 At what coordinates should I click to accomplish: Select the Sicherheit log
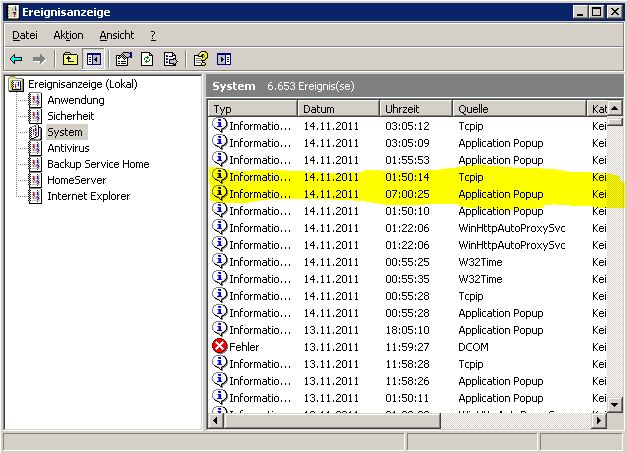coord(71,116)
